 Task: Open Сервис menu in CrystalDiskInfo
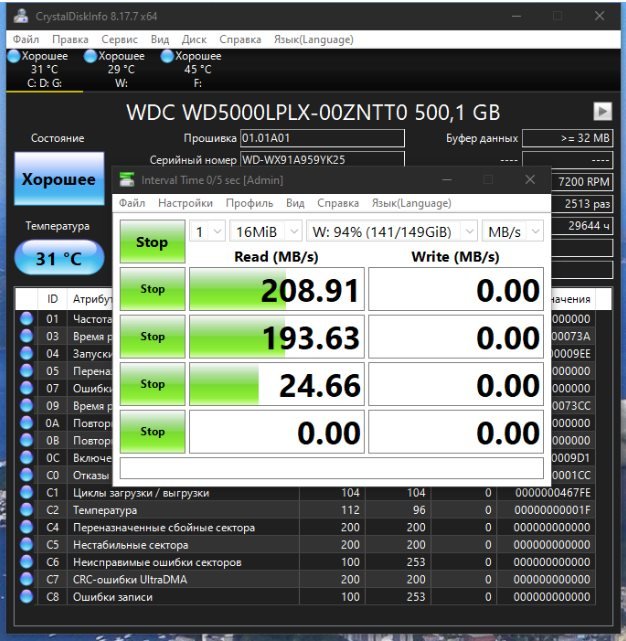(119, 39)
